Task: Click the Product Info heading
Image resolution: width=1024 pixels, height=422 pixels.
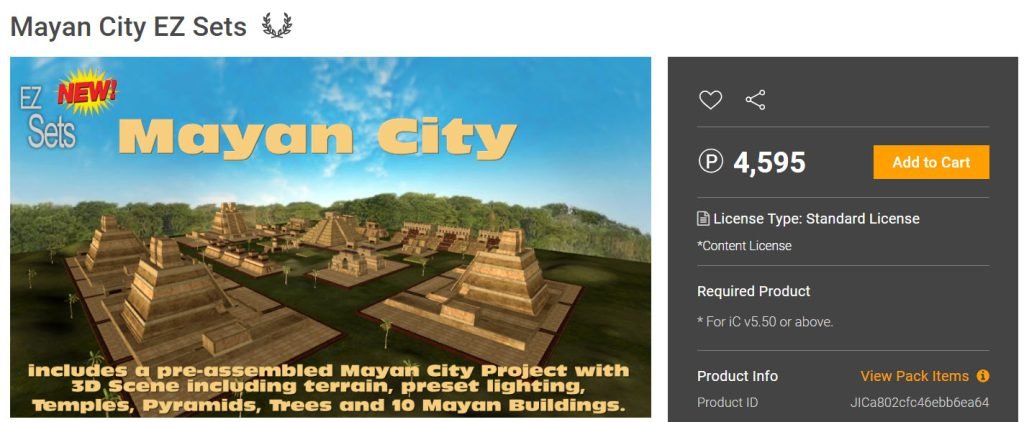Action: (x=737, y=376)
